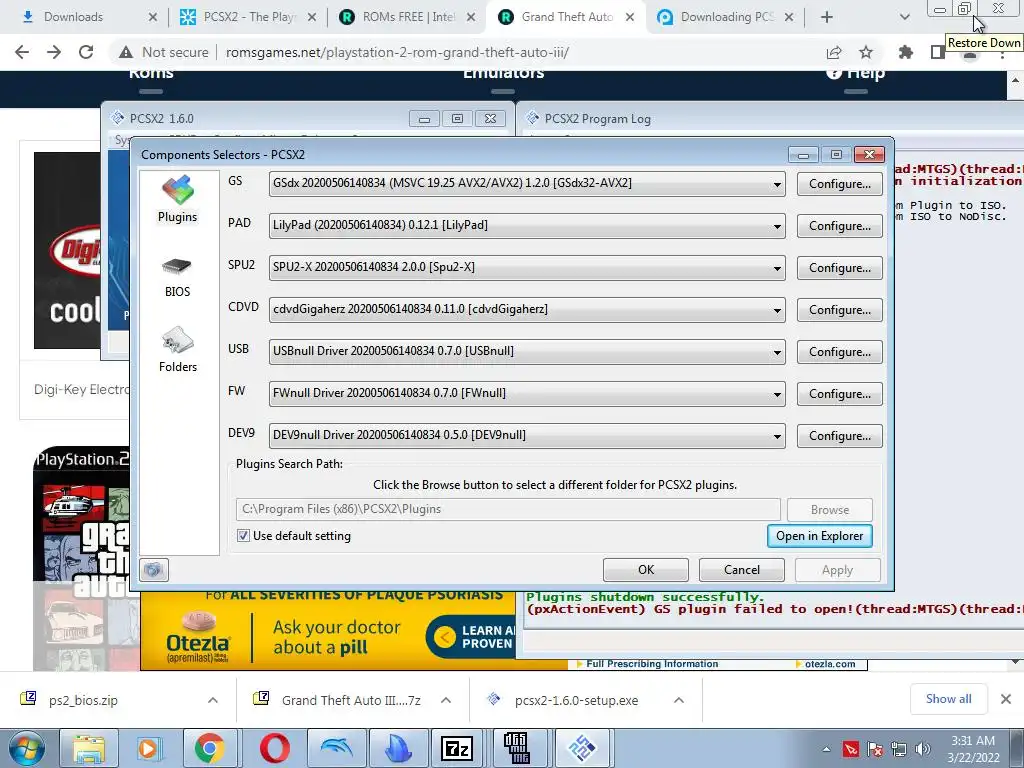
Task: Launch Opera from the taskbar
Action: 274,748
